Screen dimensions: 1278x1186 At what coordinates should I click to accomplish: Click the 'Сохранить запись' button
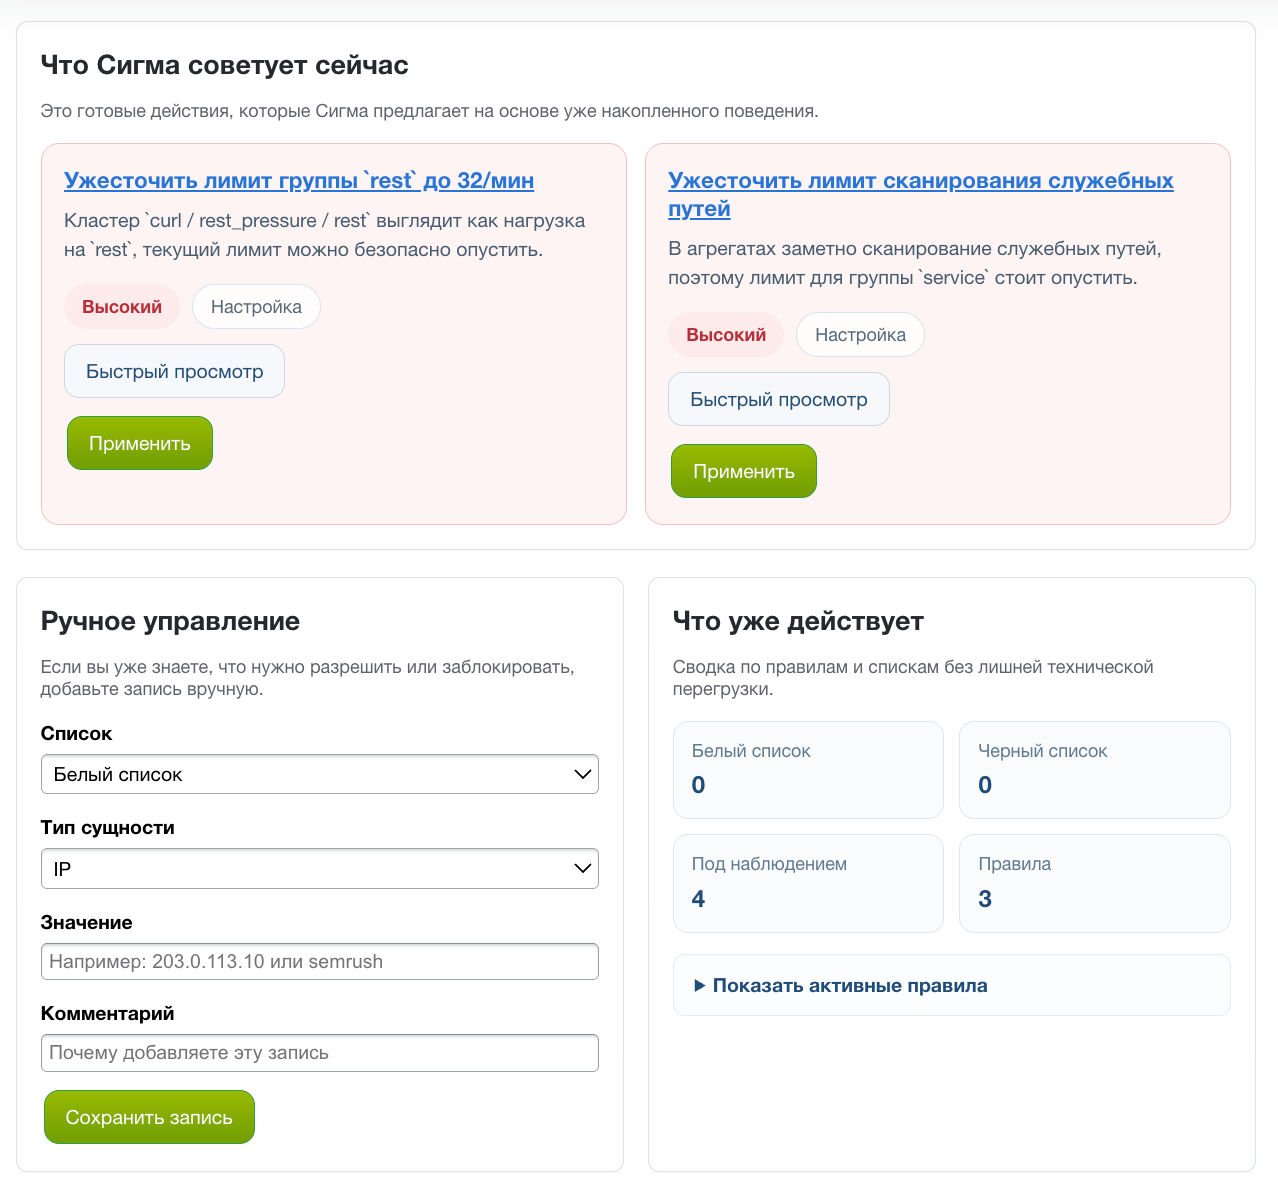click(149, 1117)
